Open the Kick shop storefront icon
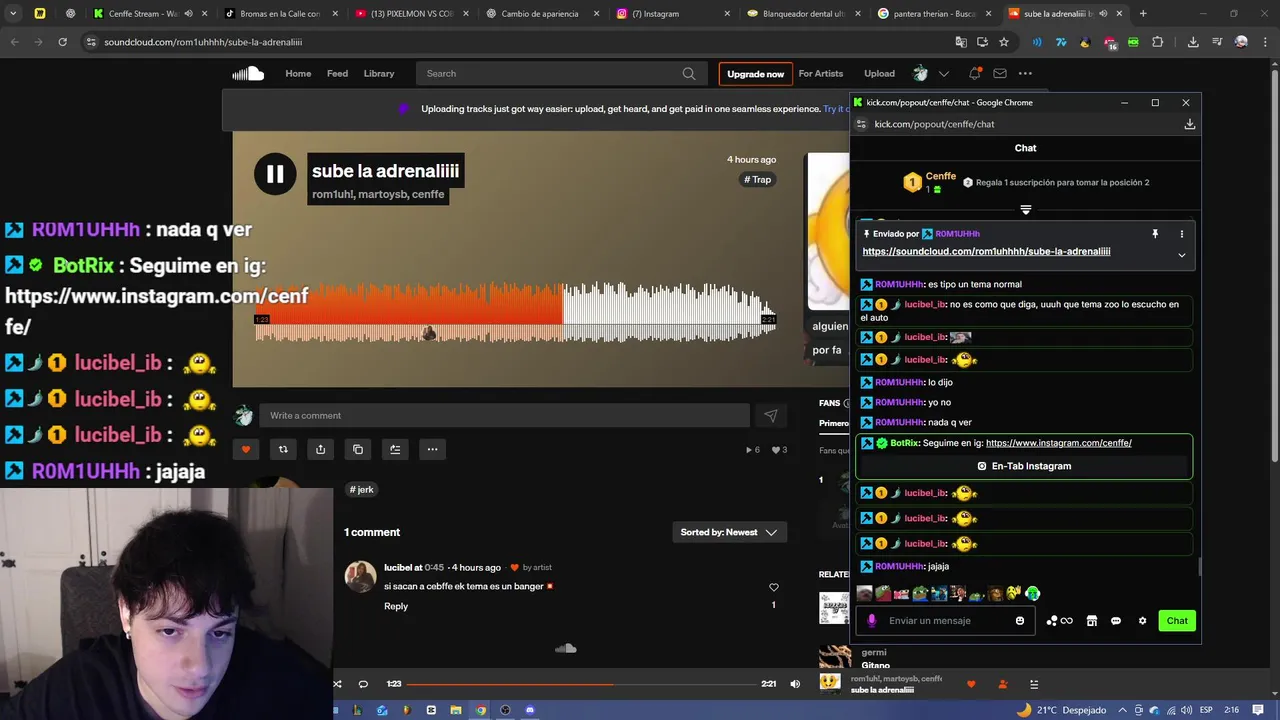Image resolution: width=1280 pixels, height=720 pixels. coord(1092,621)
